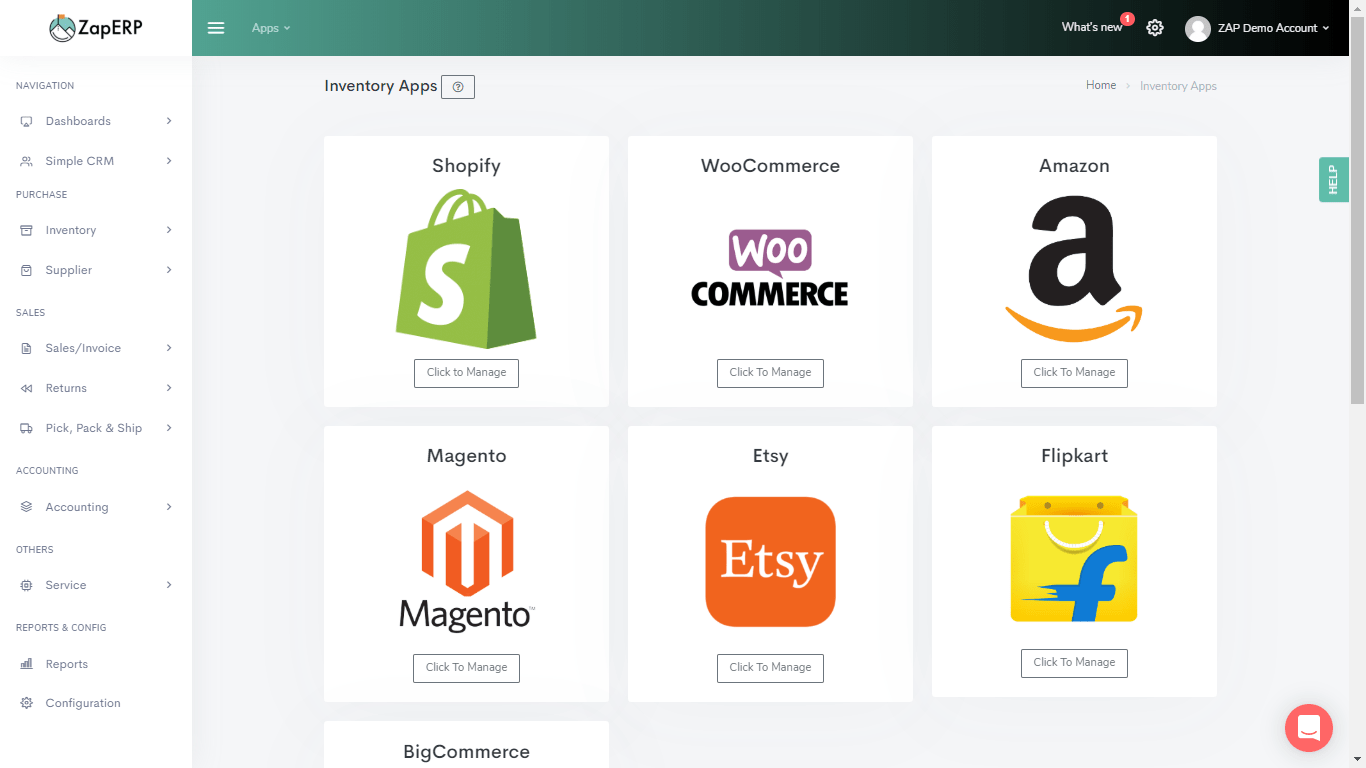Image resolution: width=1366 pixels, height=768 pixels.
Task: Click the Sales/Invoice document icon
Action: (27, 348)
